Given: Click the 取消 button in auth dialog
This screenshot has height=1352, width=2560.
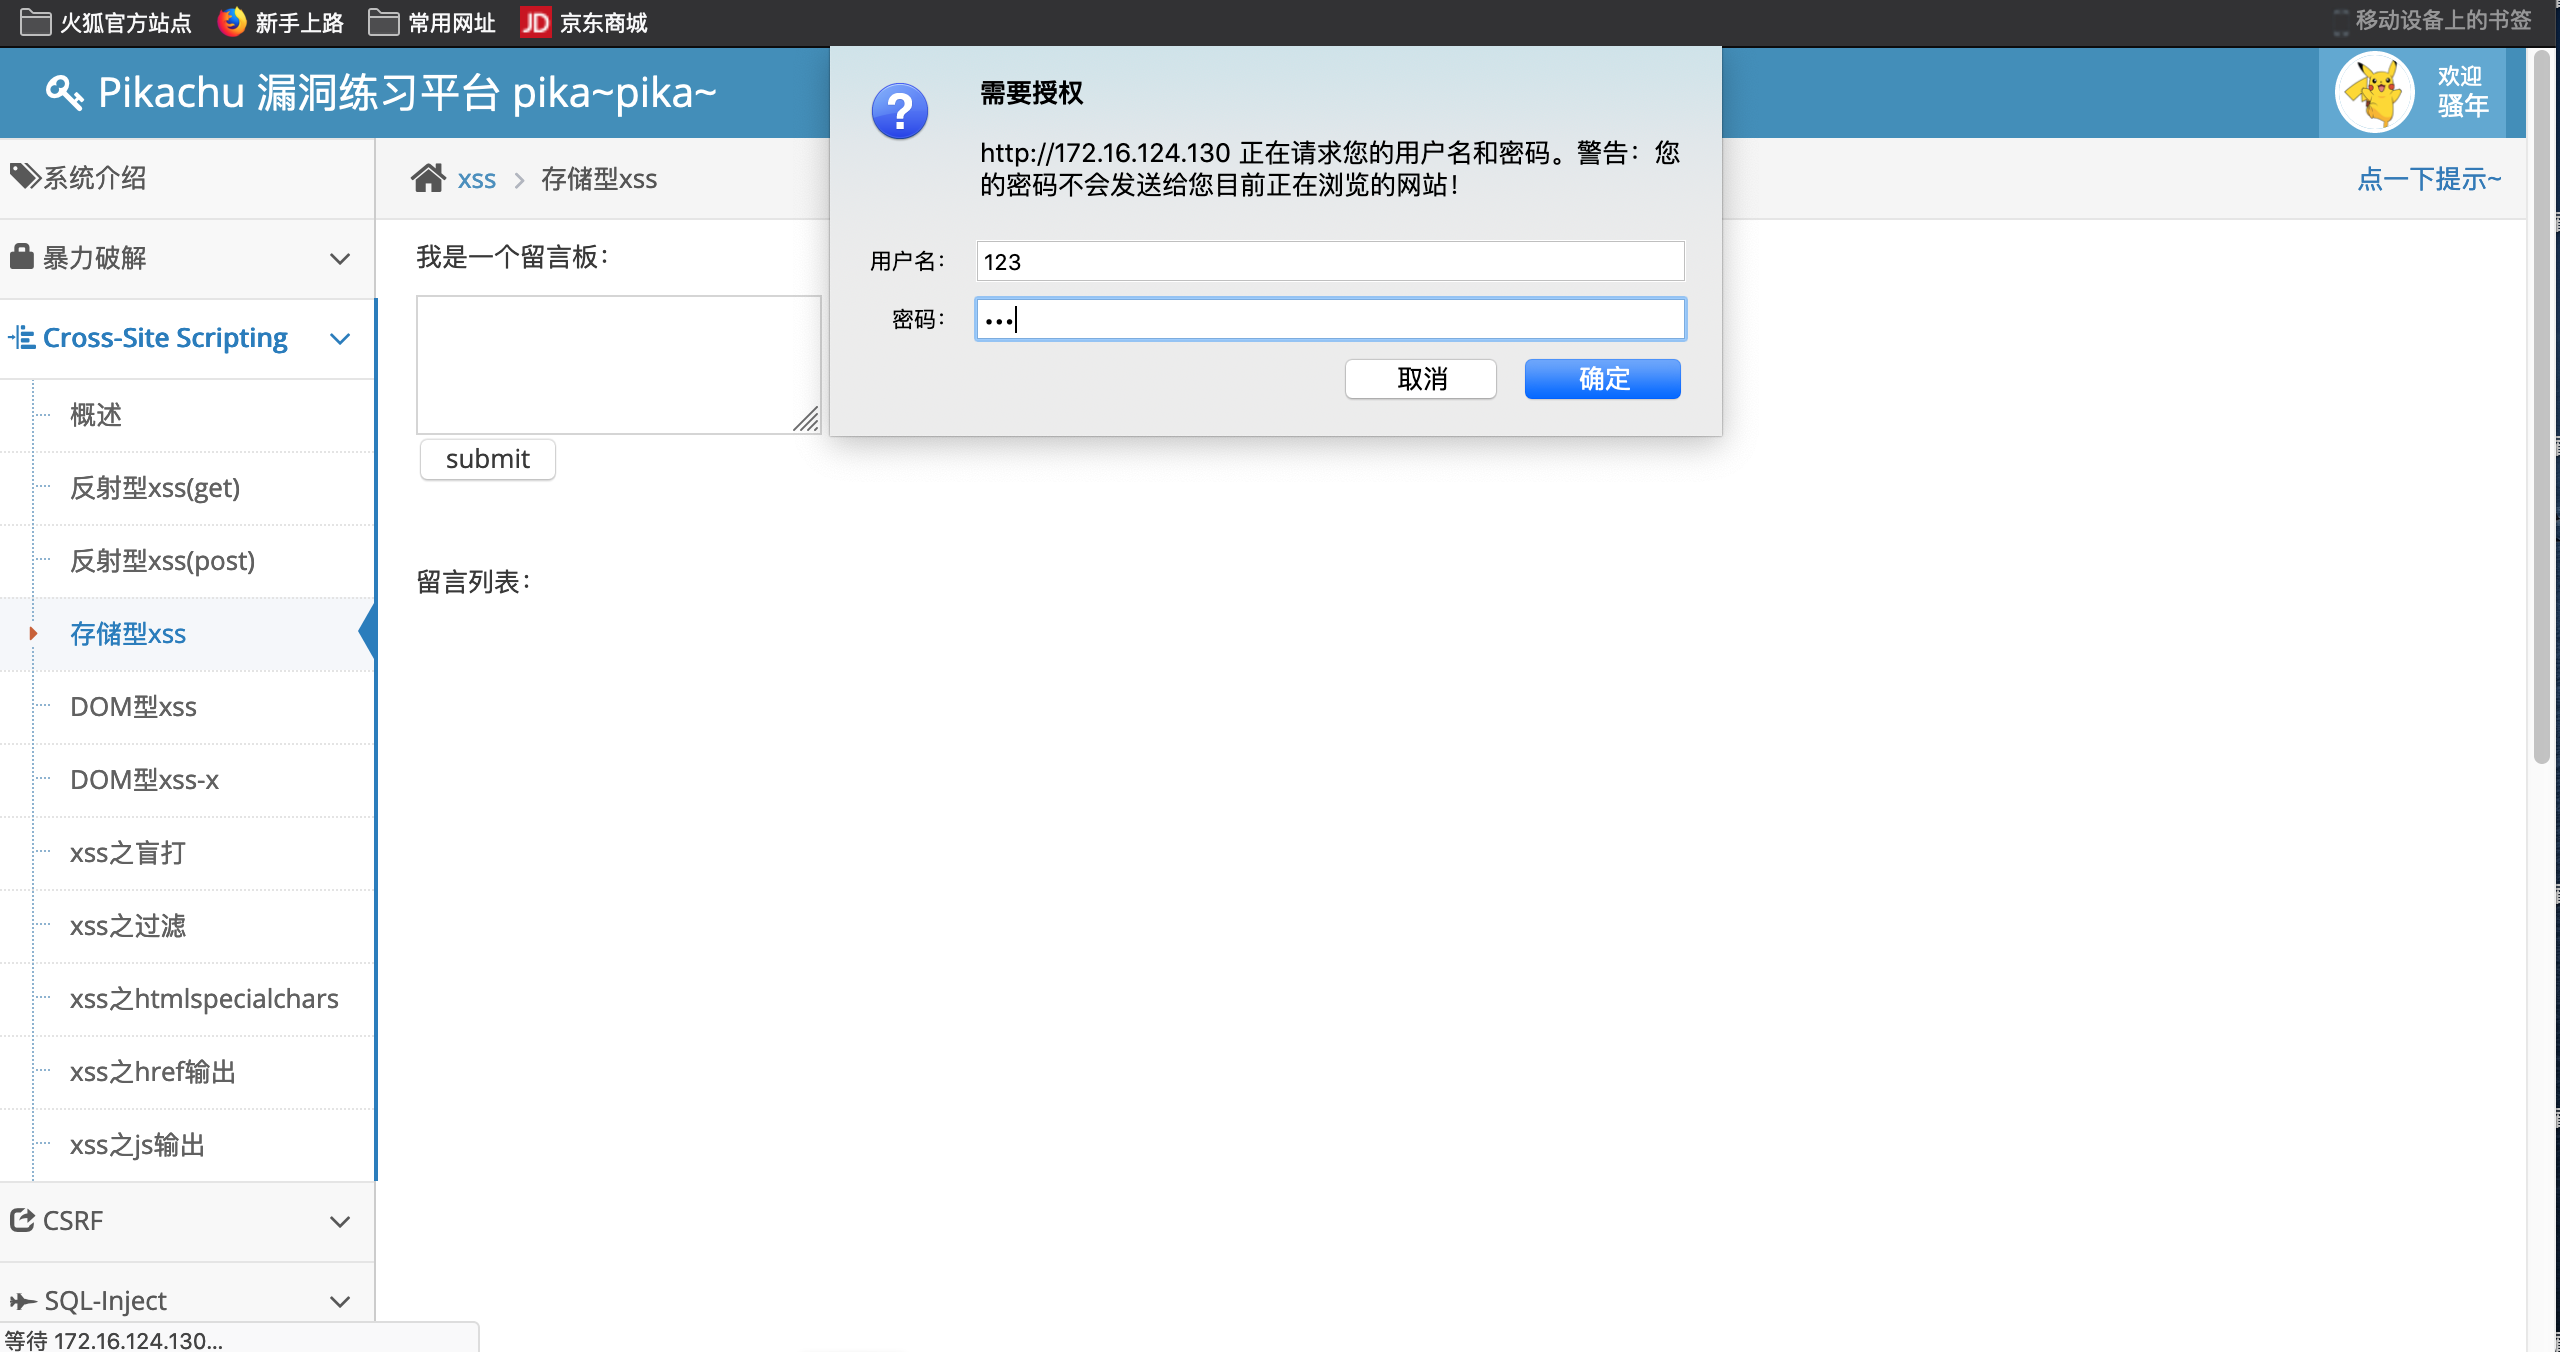Looking at the screenshot, I should tap(1420, 379).
